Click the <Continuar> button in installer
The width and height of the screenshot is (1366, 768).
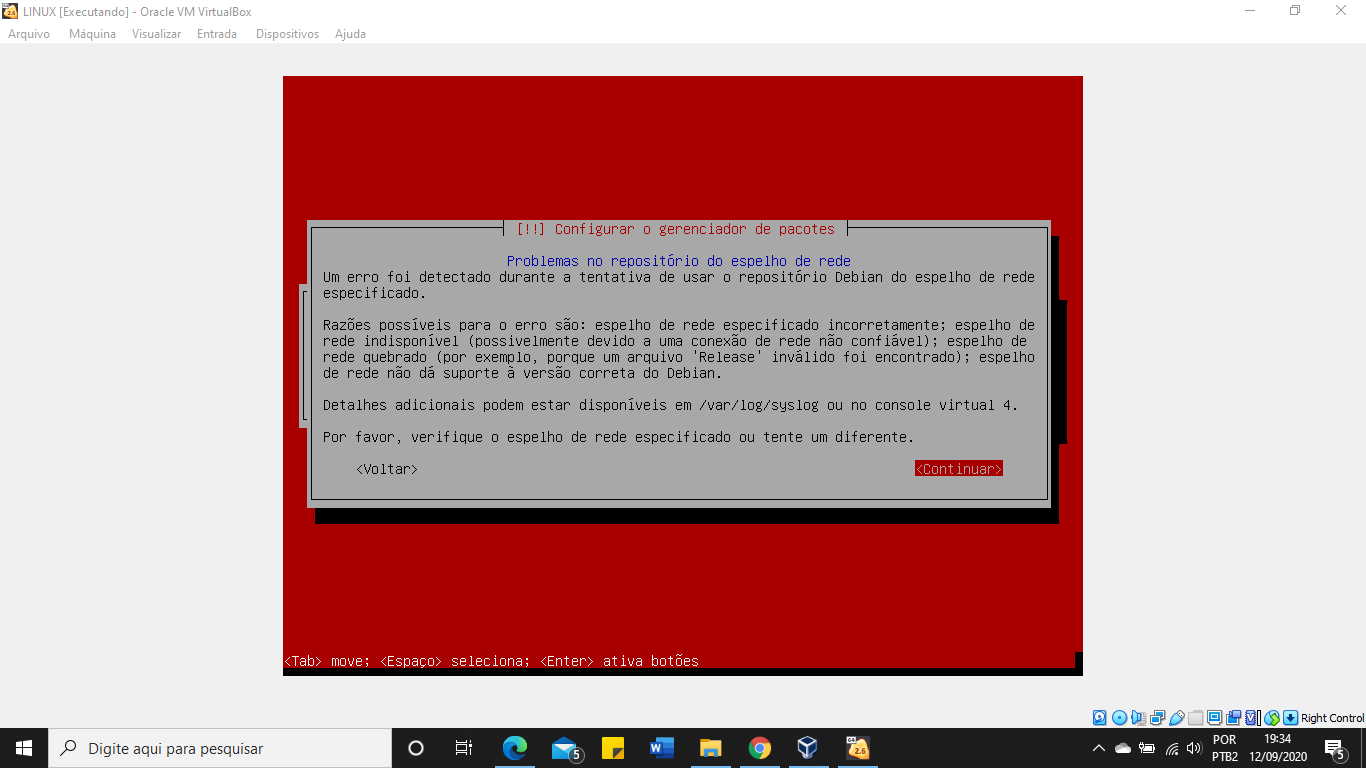pyautogui.click(x=958, y=469)
